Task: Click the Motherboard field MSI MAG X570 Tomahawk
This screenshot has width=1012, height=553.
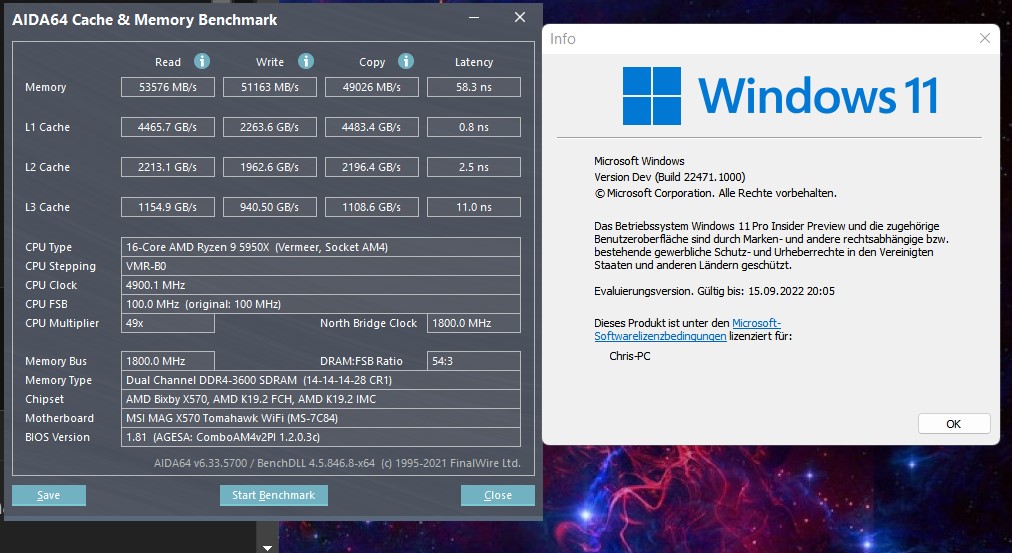Action: coord(321,418)
